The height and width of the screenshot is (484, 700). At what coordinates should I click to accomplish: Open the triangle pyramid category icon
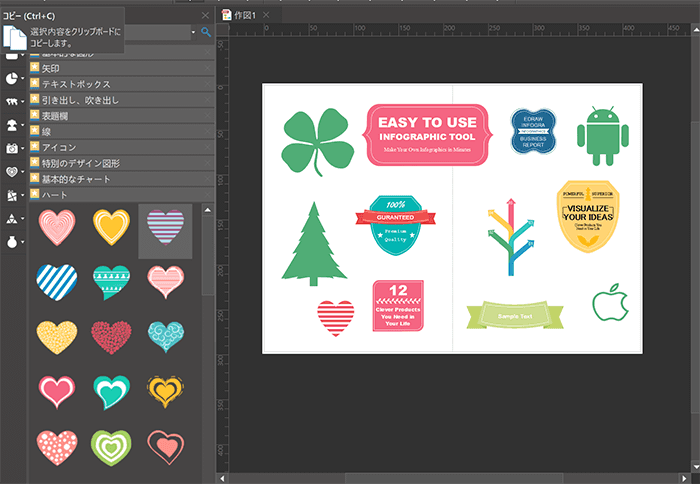[x=12, y=218]
